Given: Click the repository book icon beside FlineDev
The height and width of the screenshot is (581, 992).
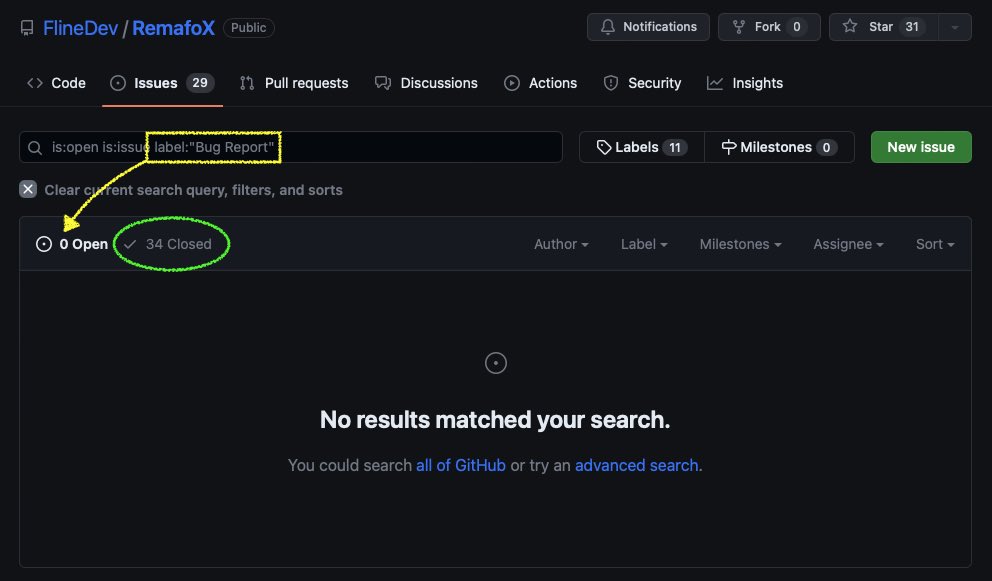Looking at the screenshot, I should (27, 28).
